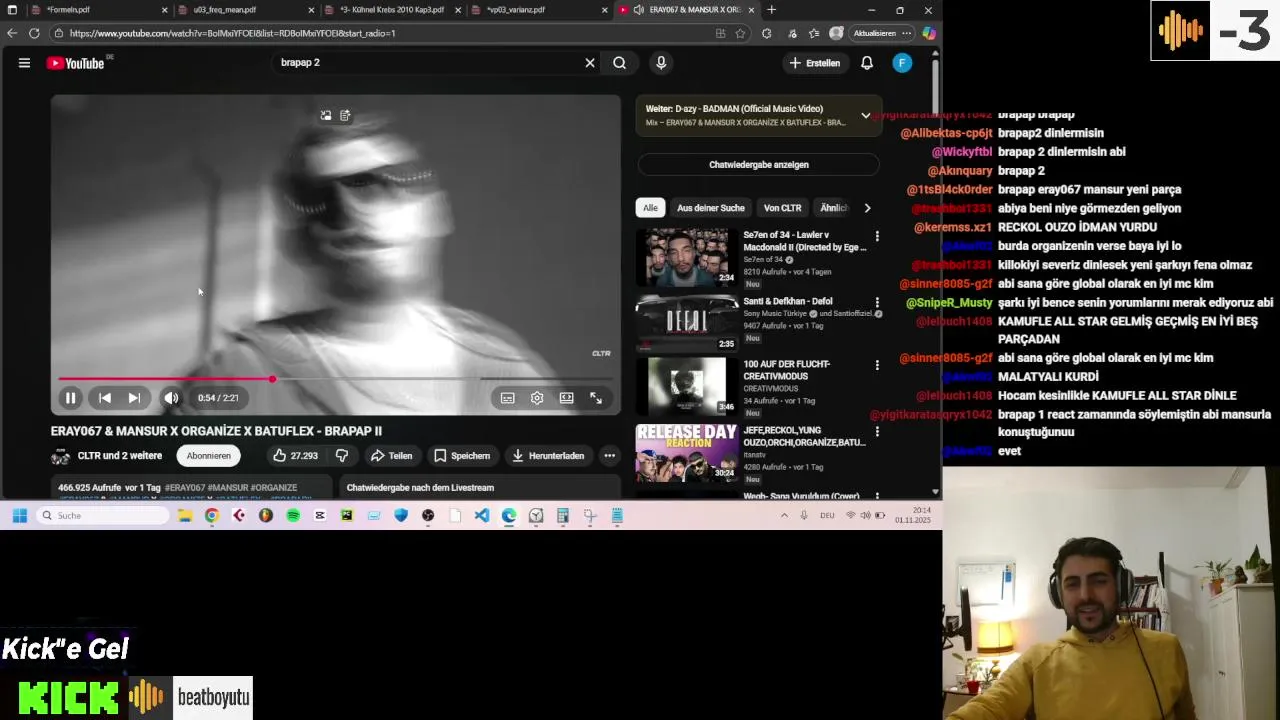Share the video via Teilen
The image size is (1280, 720).
tap(391, 456)
